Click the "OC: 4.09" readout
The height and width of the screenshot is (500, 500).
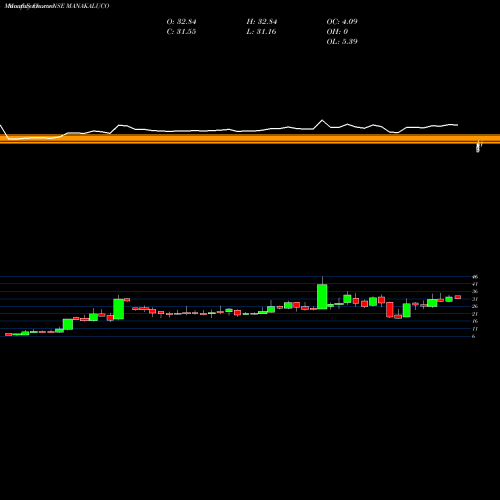point(342,22)
